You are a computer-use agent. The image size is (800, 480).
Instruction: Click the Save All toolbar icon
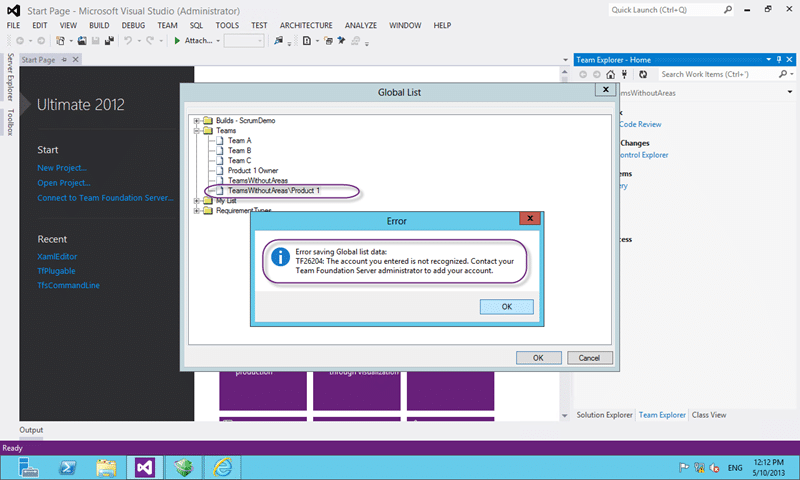pyautogui.click(x=109, y=41)
